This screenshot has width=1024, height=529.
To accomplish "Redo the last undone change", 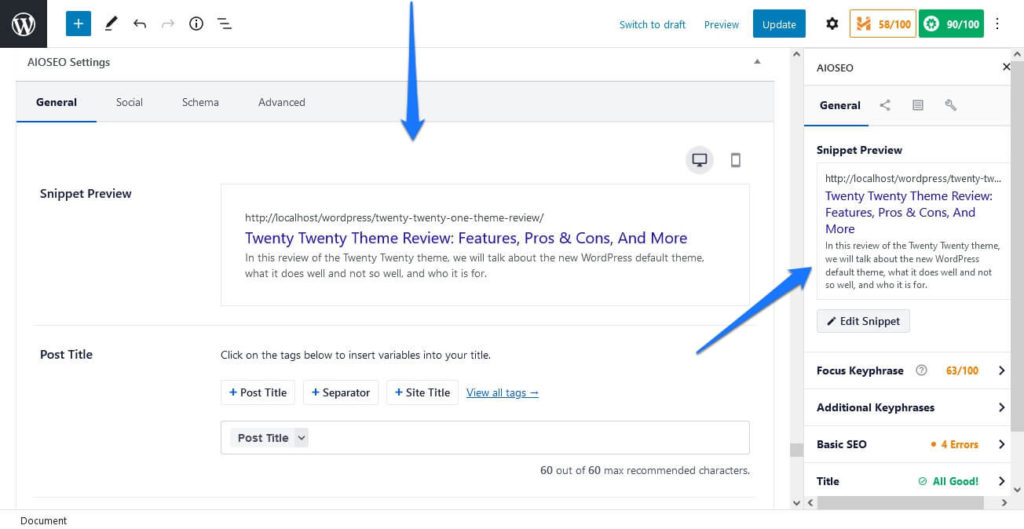I will [168, 24].
